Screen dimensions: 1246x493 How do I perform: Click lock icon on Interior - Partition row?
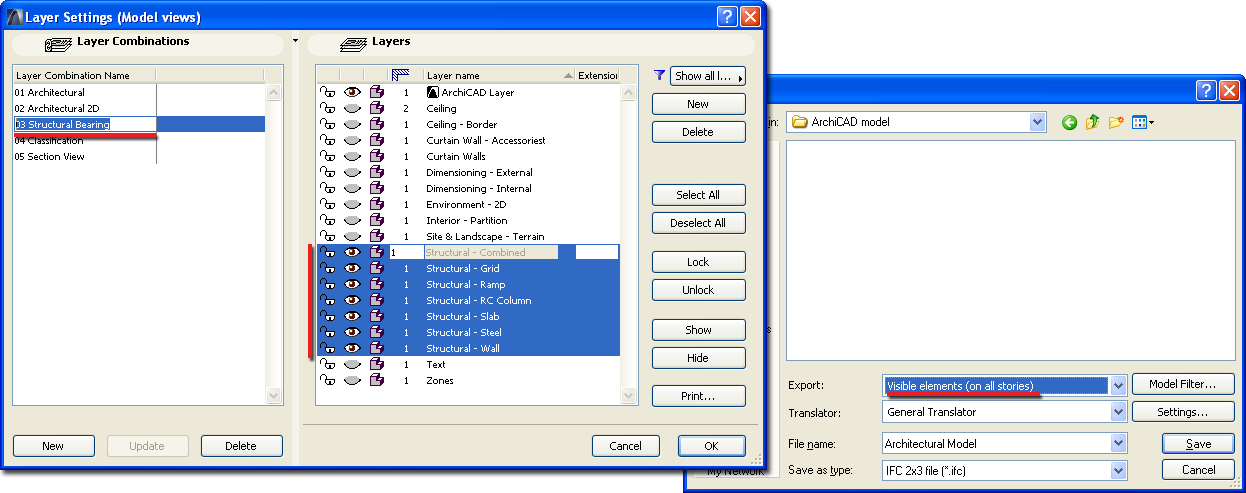(x=327, y=221)
